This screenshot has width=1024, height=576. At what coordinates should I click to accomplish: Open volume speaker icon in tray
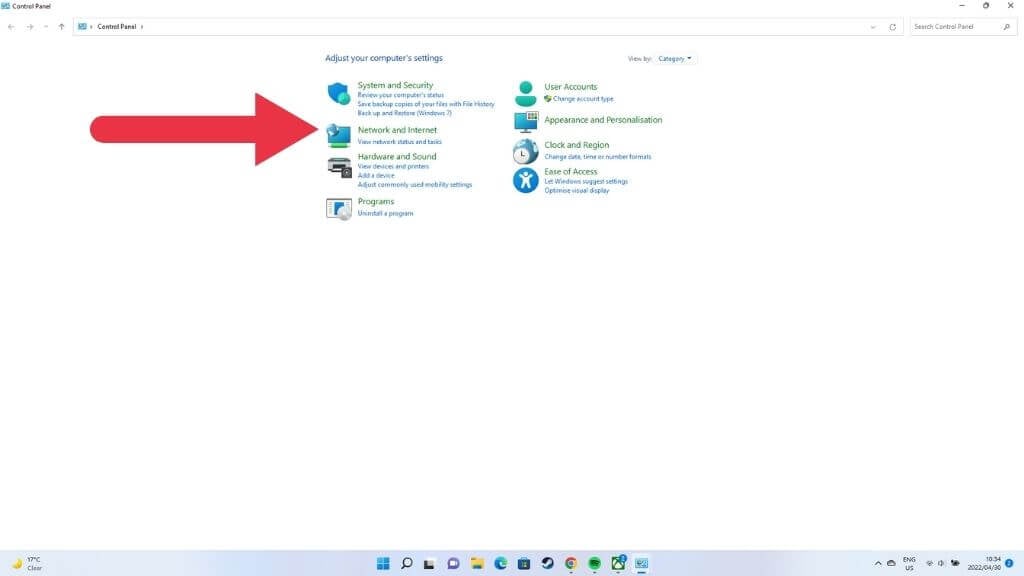941,563
